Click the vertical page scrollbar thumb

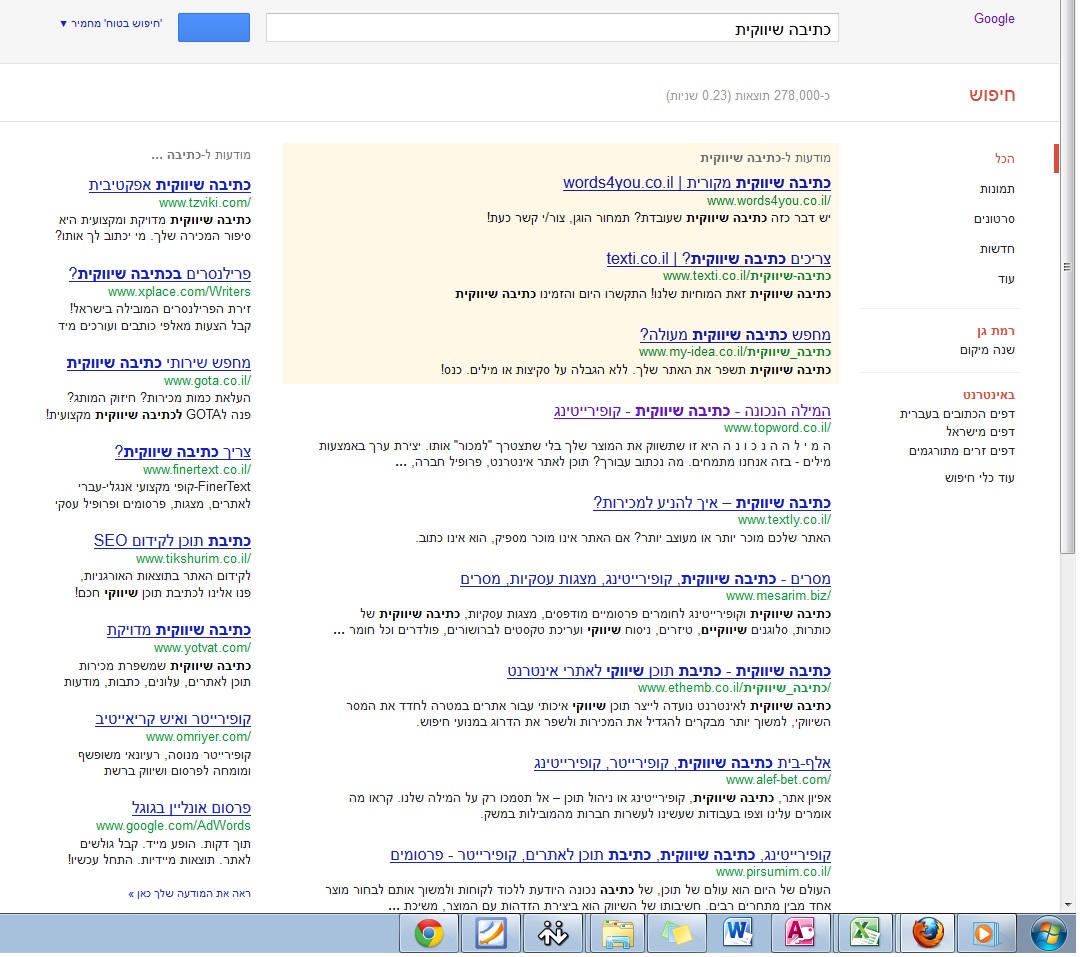pos(1068,276)
